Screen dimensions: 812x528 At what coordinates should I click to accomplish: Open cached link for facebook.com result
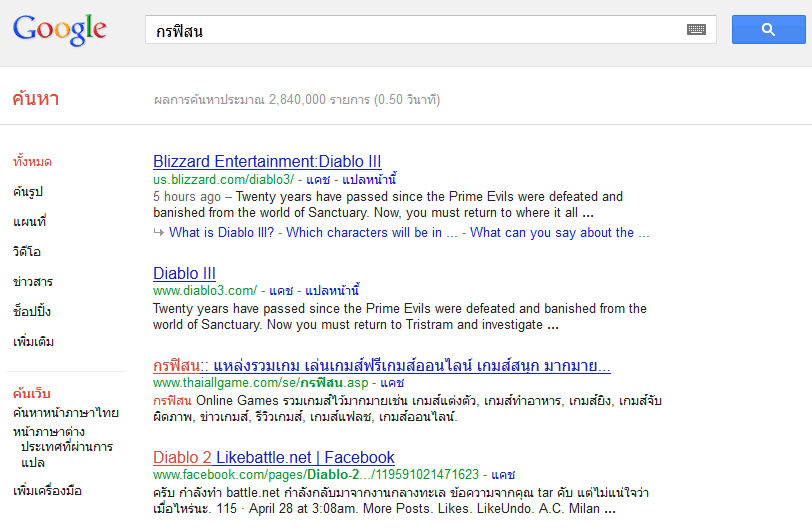click(503, 475)
